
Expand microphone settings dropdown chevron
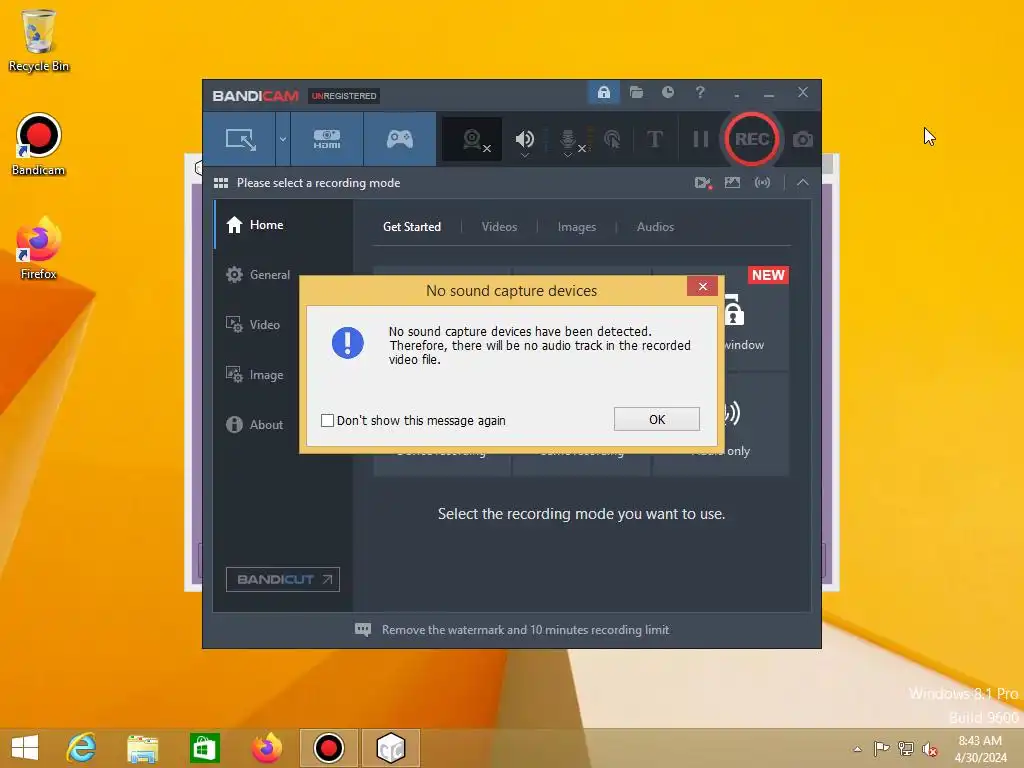coord(568,155)
